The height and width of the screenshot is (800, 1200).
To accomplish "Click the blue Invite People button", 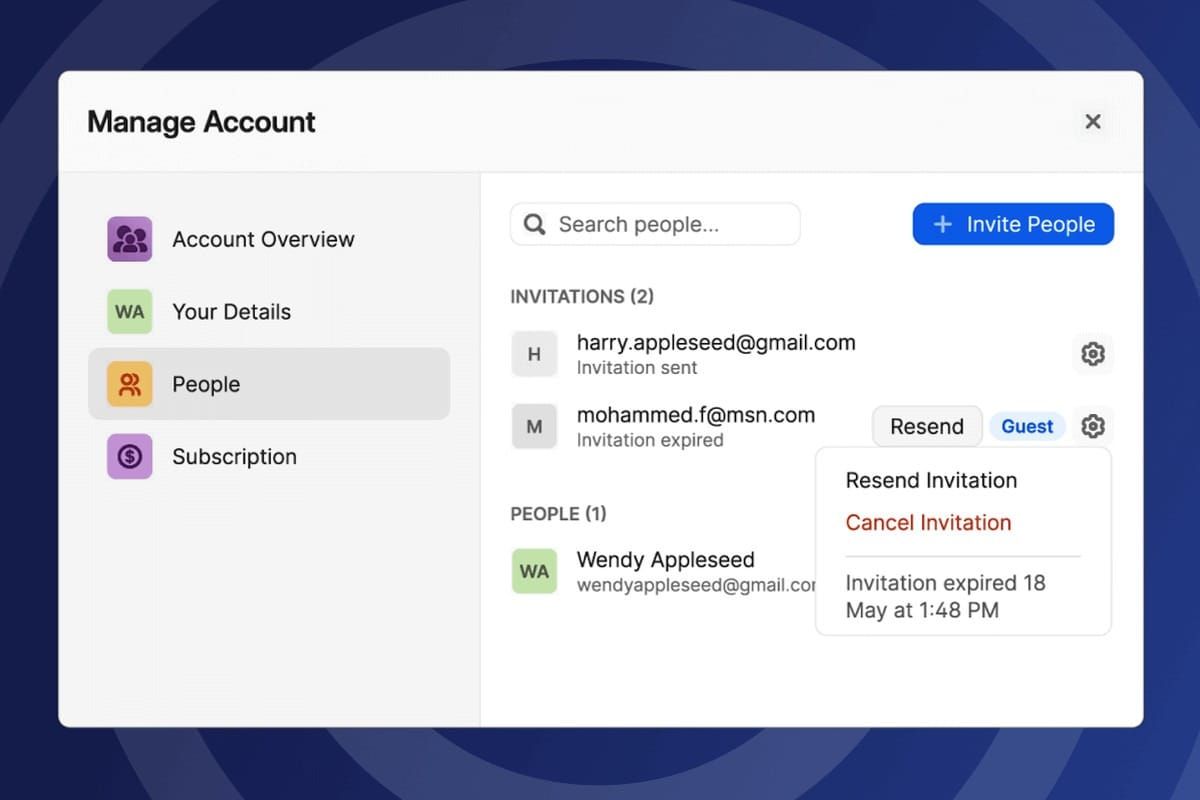I will [x=1013, y=224].
